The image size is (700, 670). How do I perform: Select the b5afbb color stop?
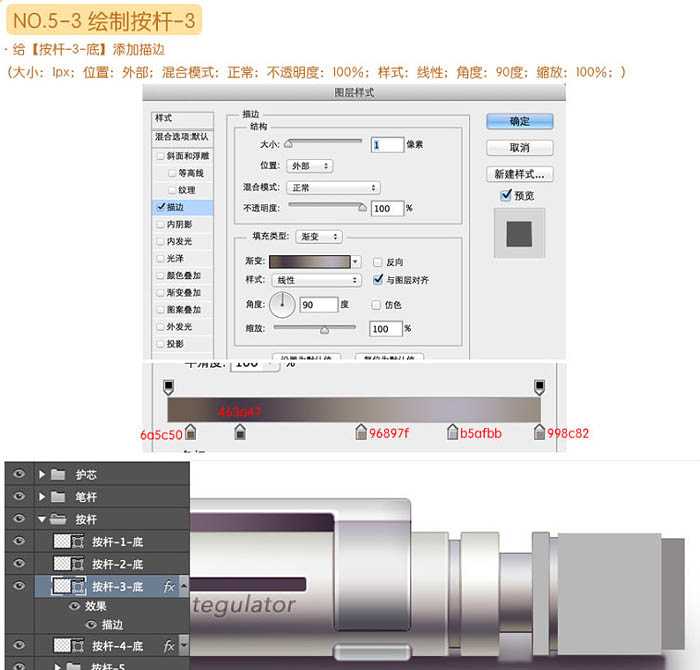[452, 432]
